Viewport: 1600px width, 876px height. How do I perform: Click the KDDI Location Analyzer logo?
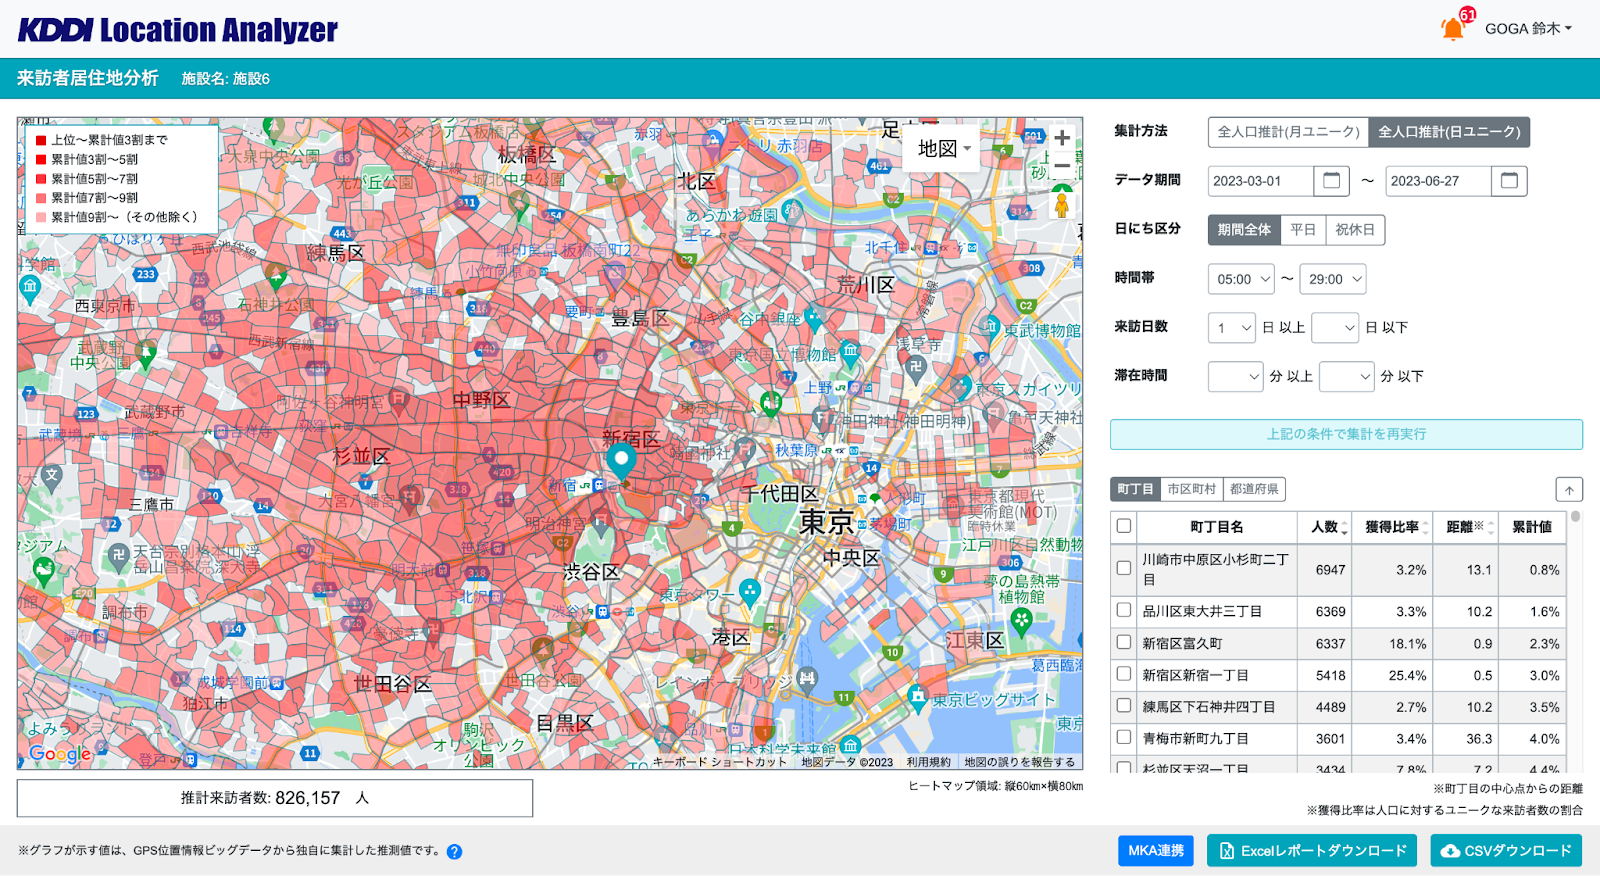(x=178, y=29)
